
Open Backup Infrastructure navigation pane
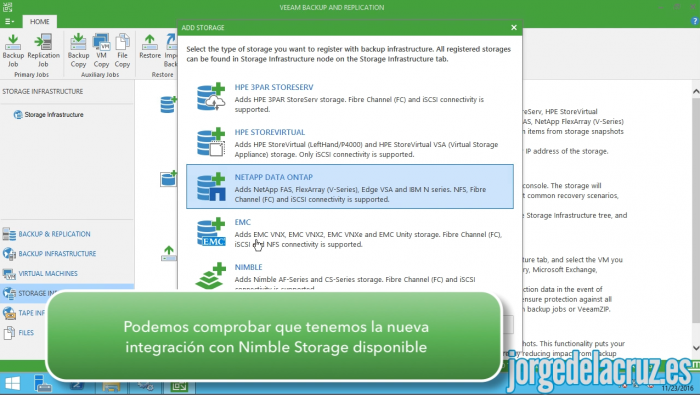pos(57,254)
